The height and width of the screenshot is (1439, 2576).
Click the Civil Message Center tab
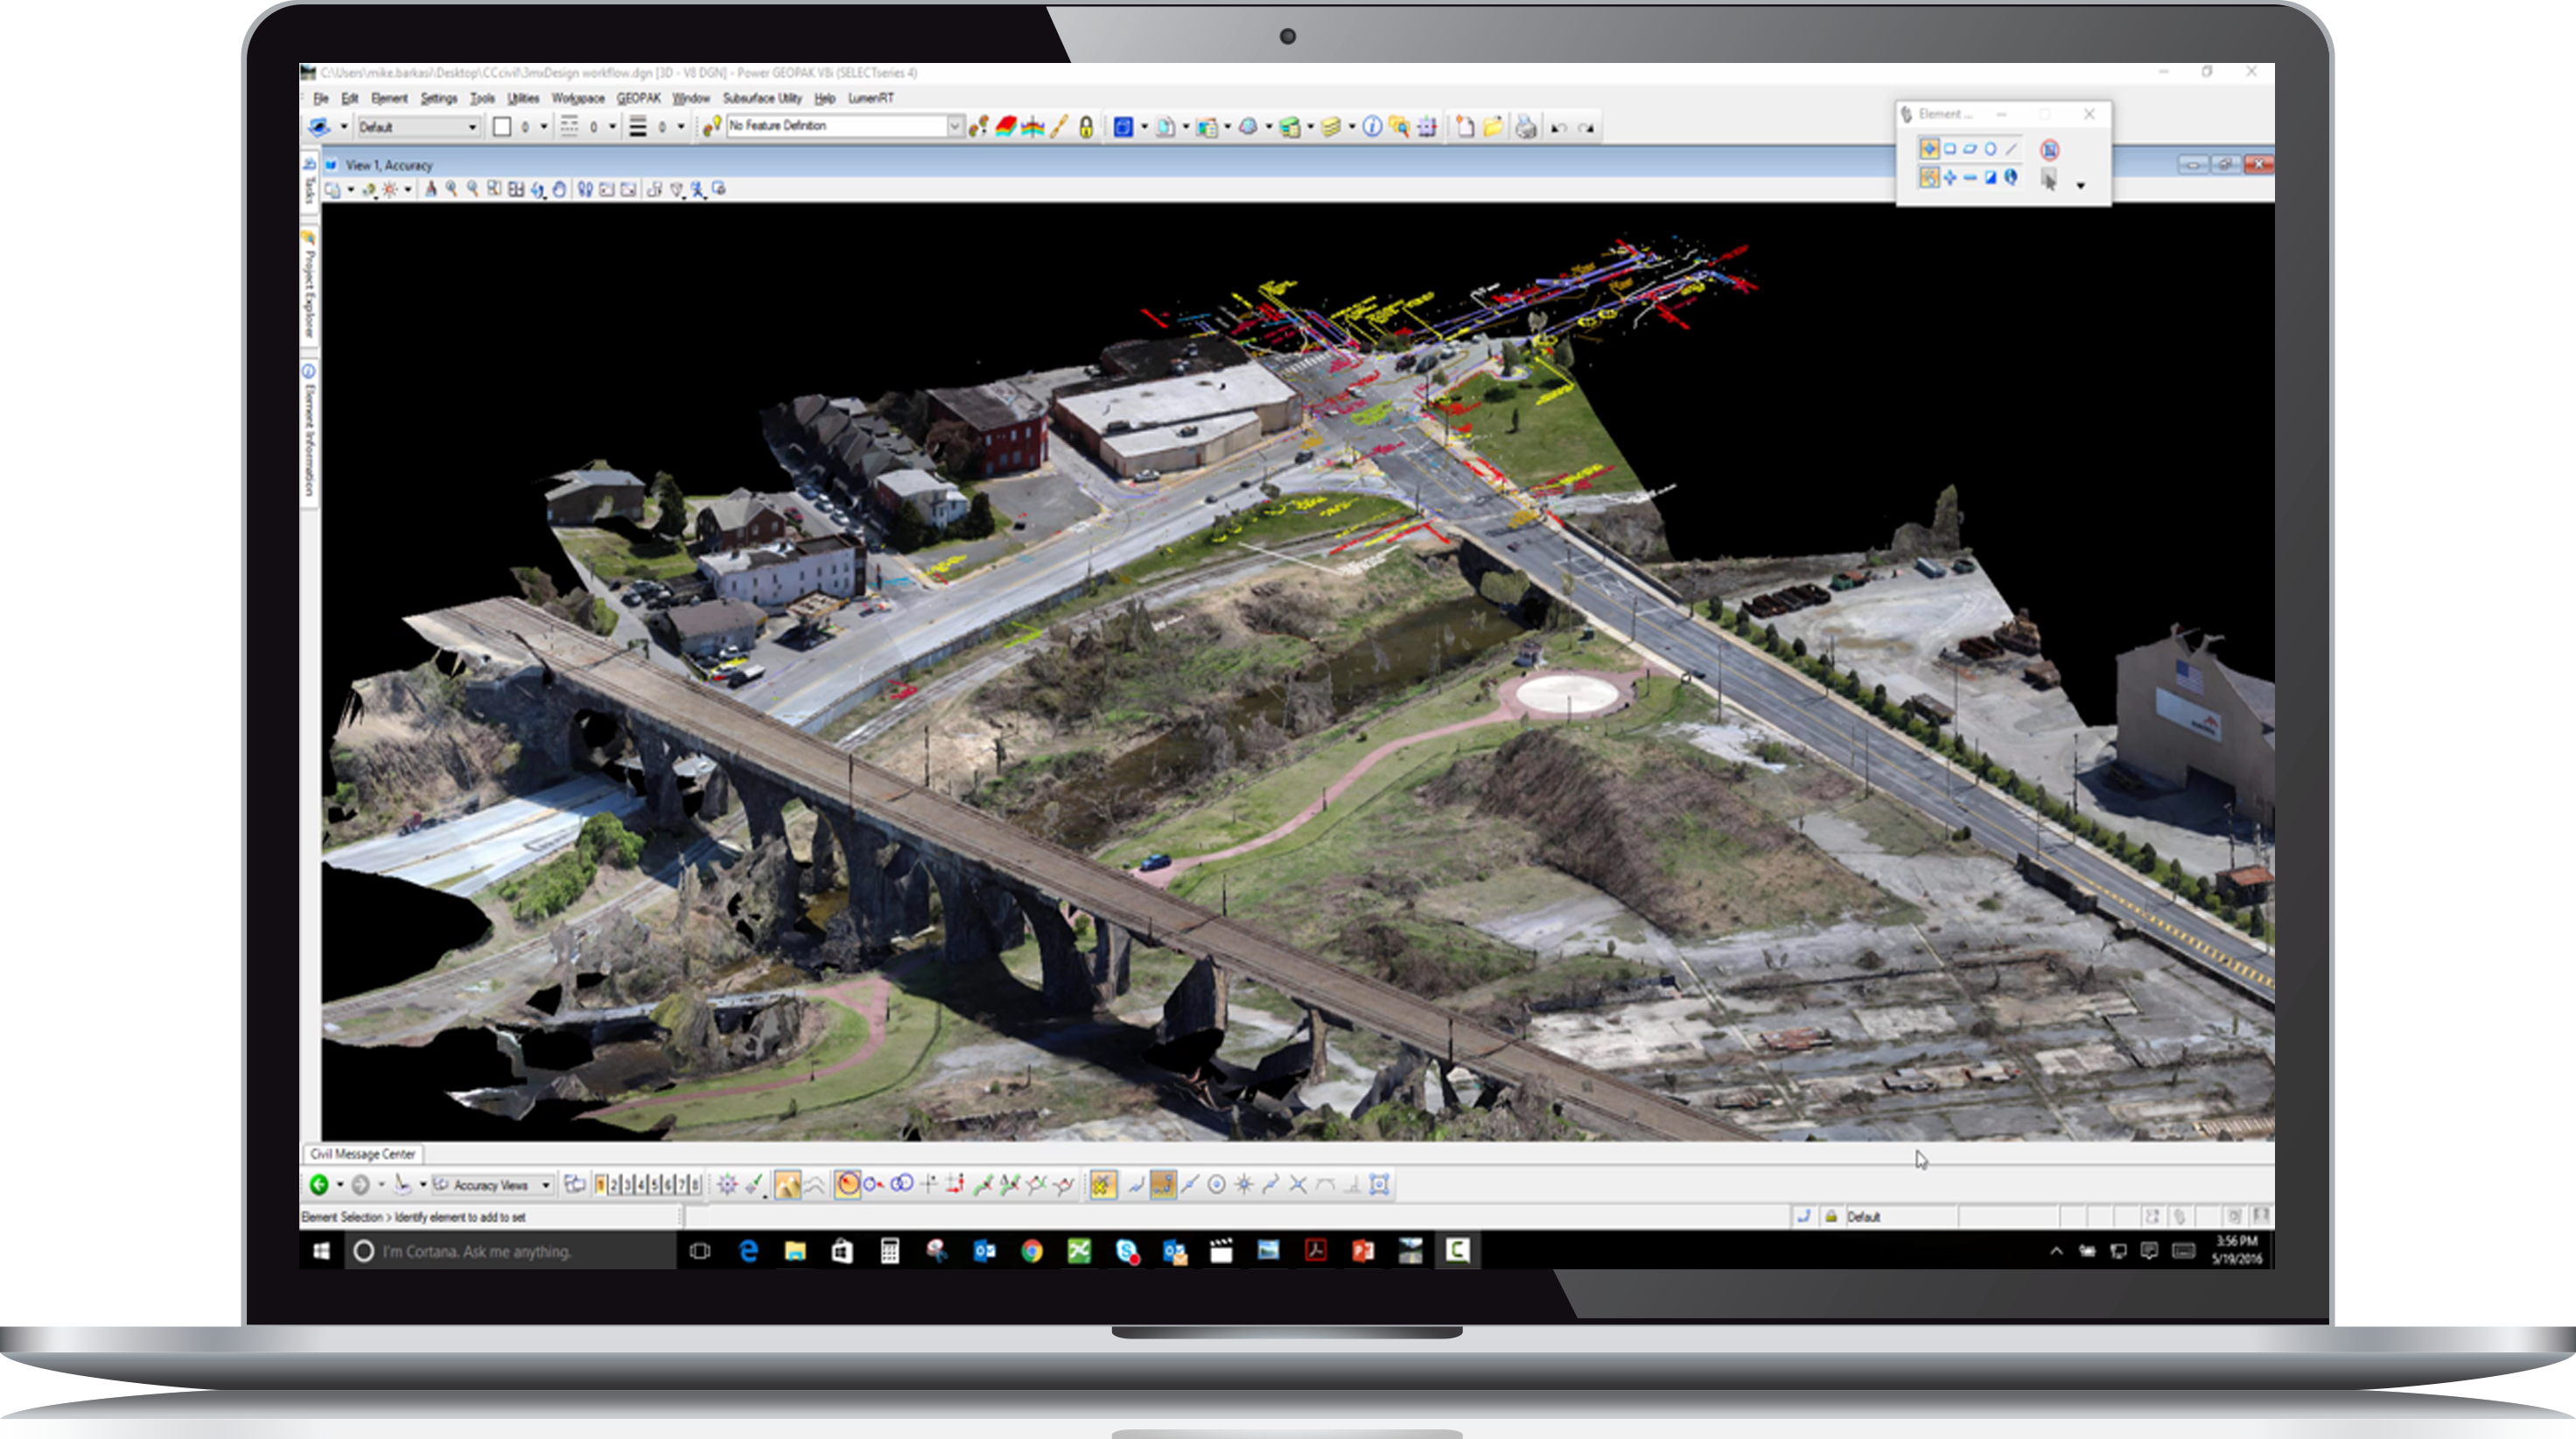click(363, 1154)
